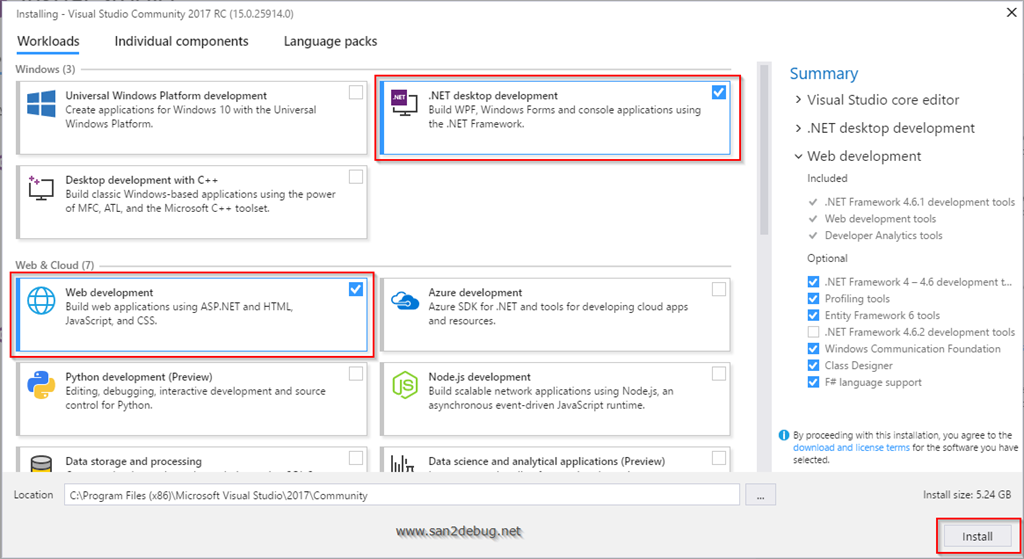Expand Visual Studio core editor in Summary

click(798, 100)
